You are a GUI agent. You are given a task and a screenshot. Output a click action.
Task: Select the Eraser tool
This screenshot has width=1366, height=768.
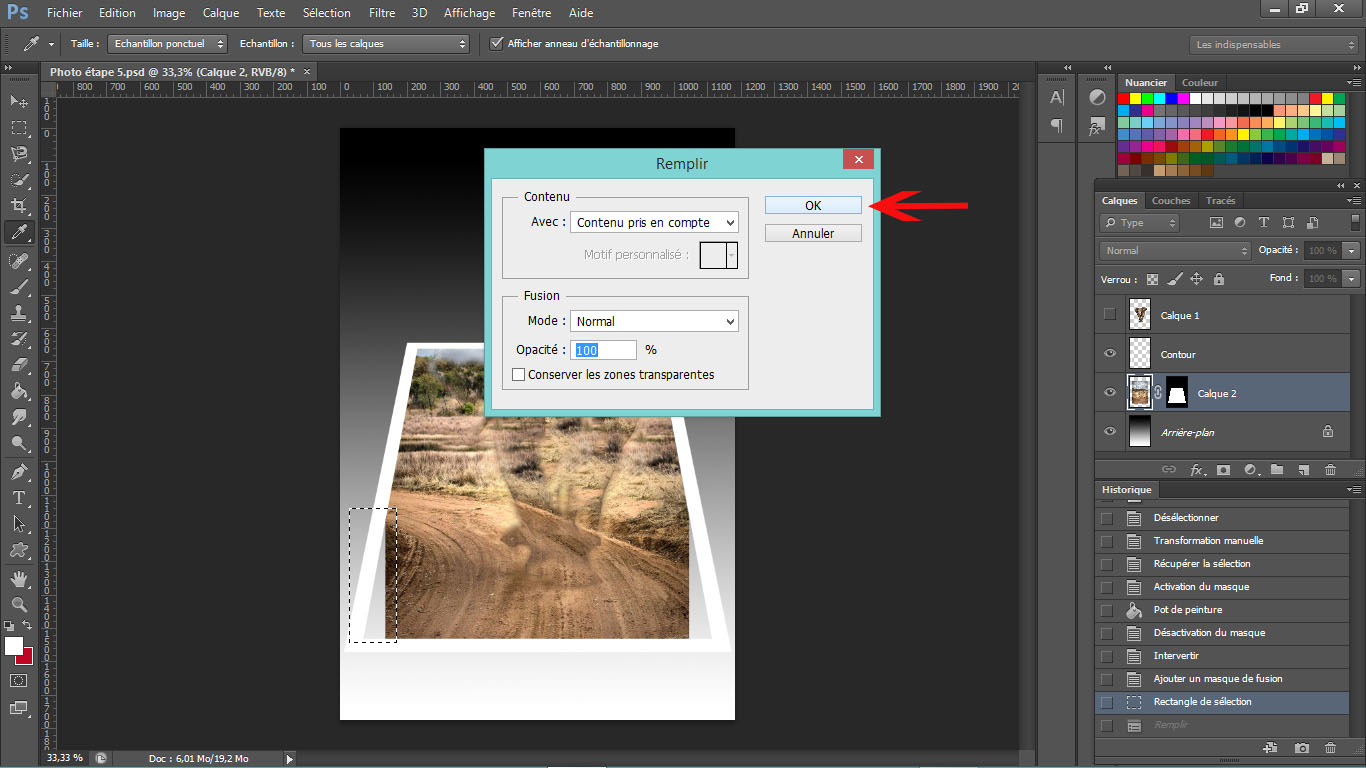point(19,365)
